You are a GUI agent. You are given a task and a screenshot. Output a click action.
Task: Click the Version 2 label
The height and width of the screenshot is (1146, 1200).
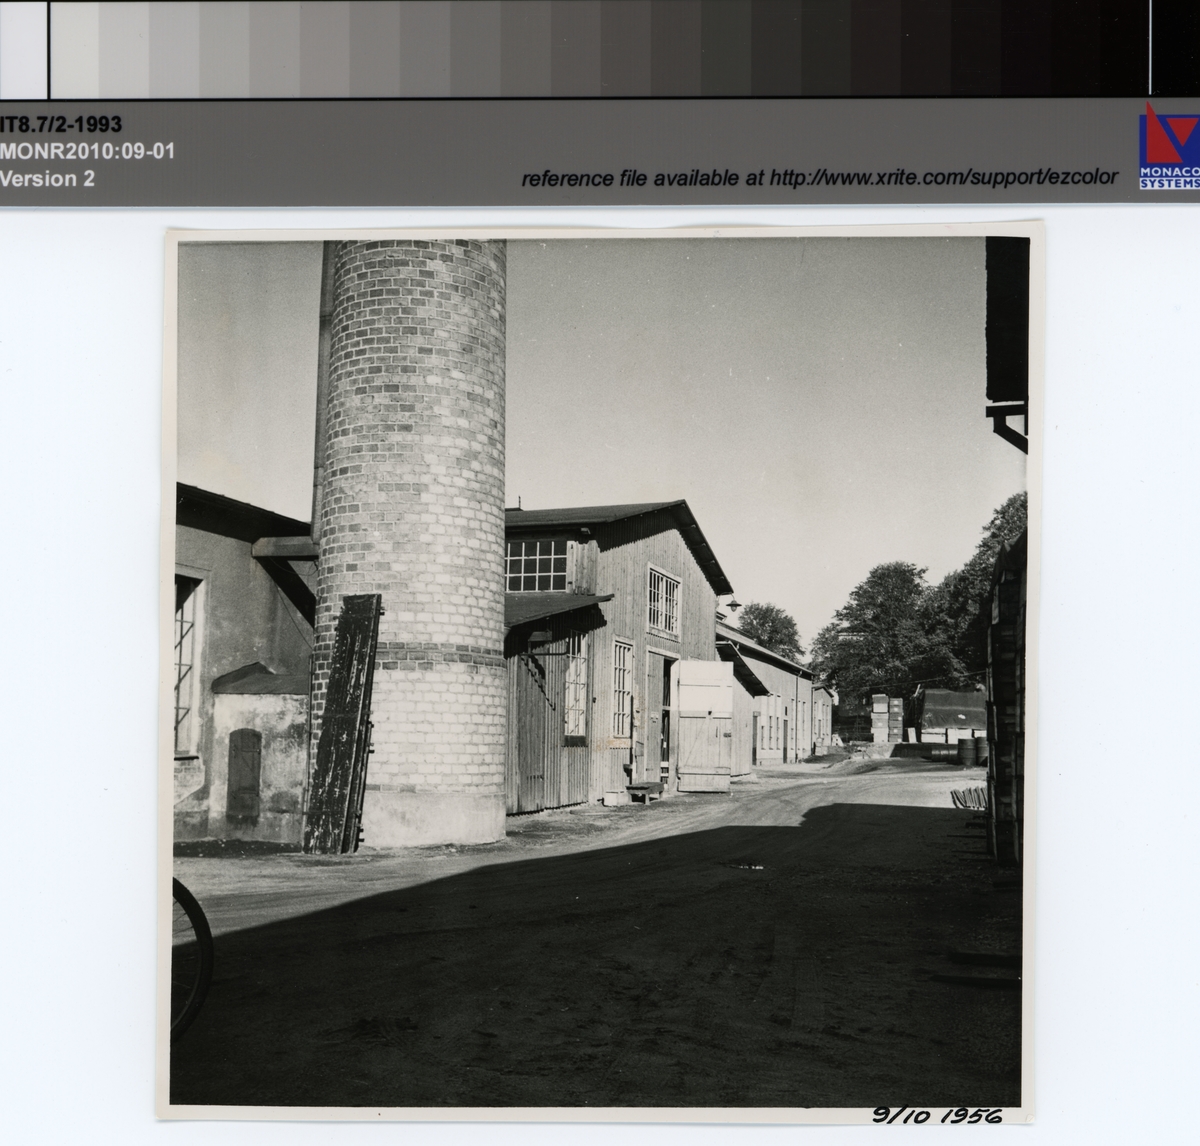coord(48,179)
